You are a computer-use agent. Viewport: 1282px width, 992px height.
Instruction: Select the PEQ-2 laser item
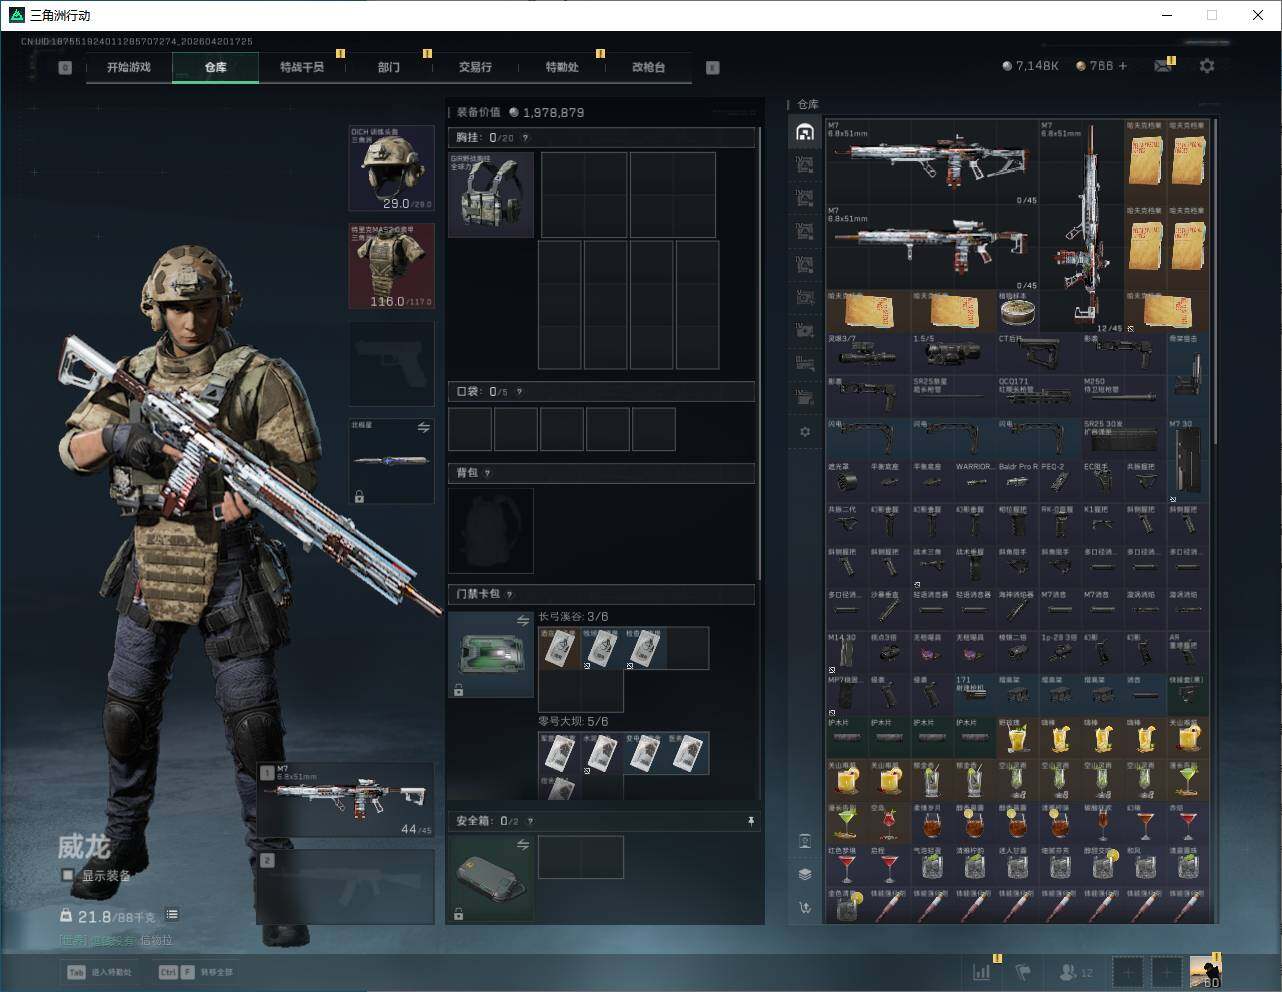[1059, 481]
